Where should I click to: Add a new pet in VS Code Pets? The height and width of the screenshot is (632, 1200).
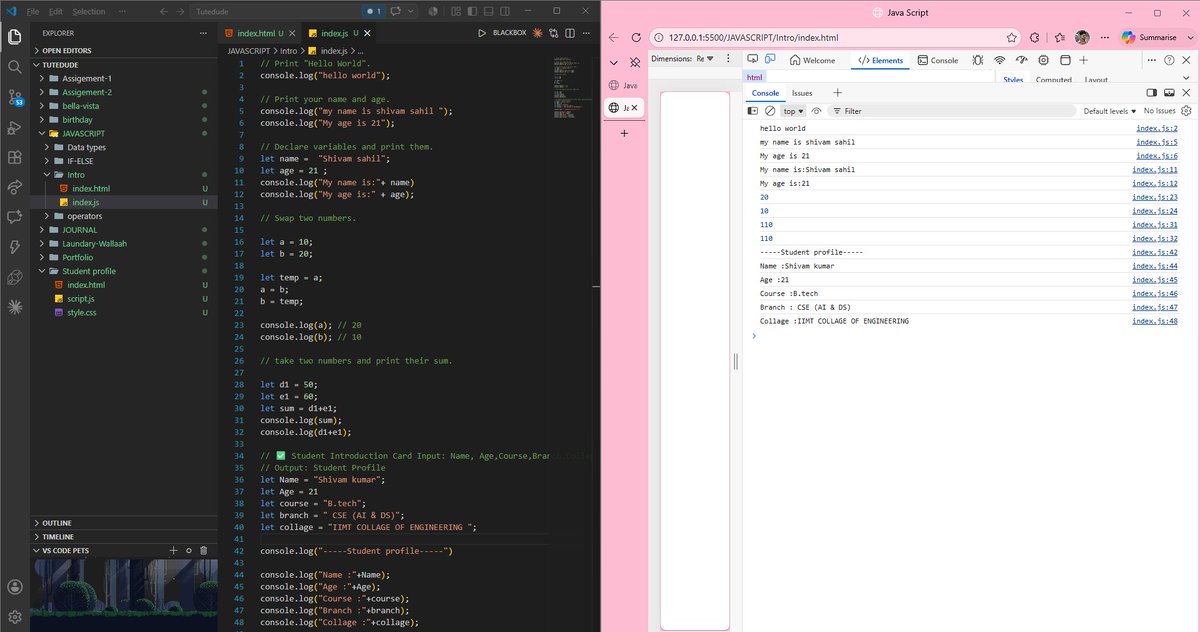[x=173, y=550]
